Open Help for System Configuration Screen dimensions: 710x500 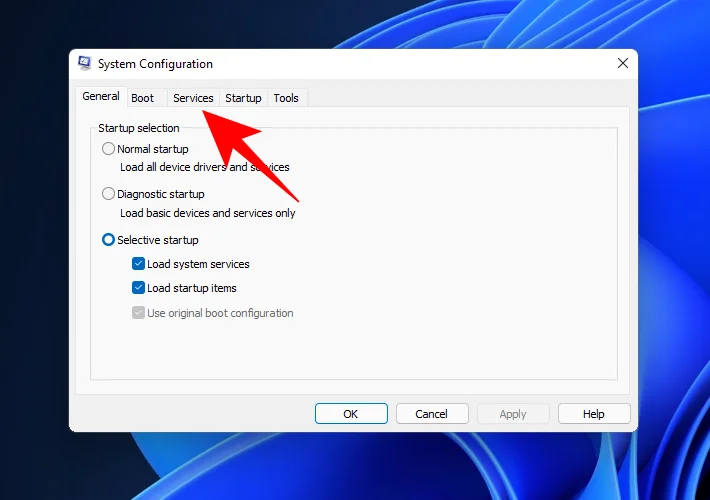594,414
